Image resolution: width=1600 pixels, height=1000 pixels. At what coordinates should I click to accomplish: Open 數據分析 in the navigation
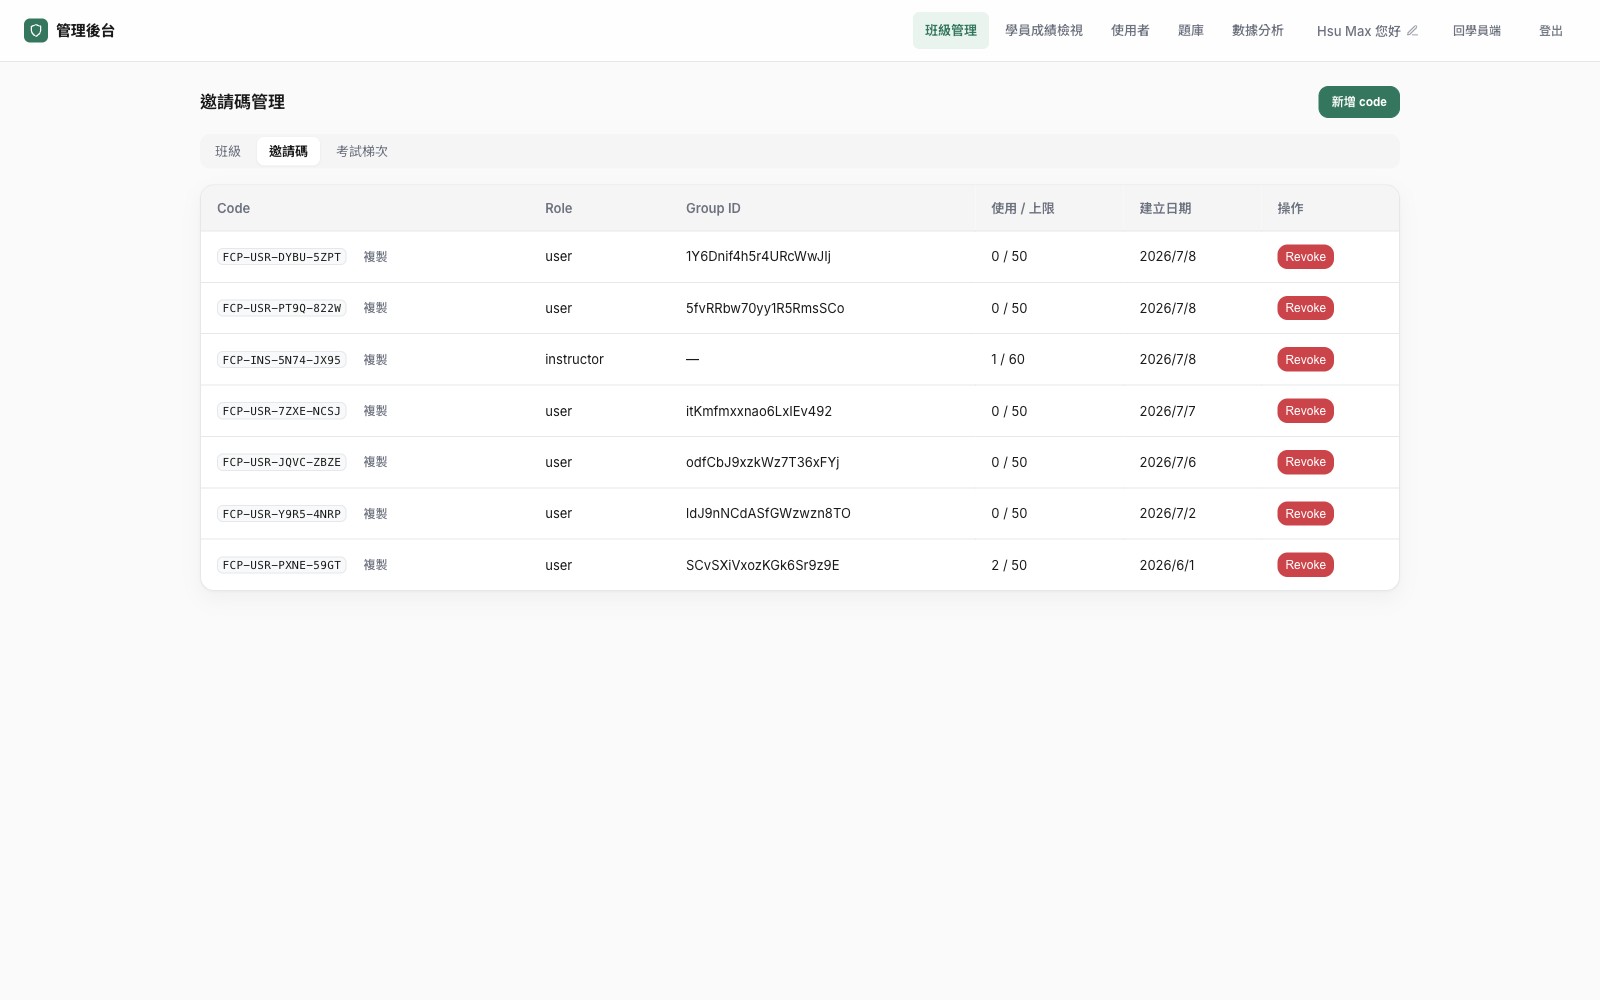click(x=1258, y=31)
